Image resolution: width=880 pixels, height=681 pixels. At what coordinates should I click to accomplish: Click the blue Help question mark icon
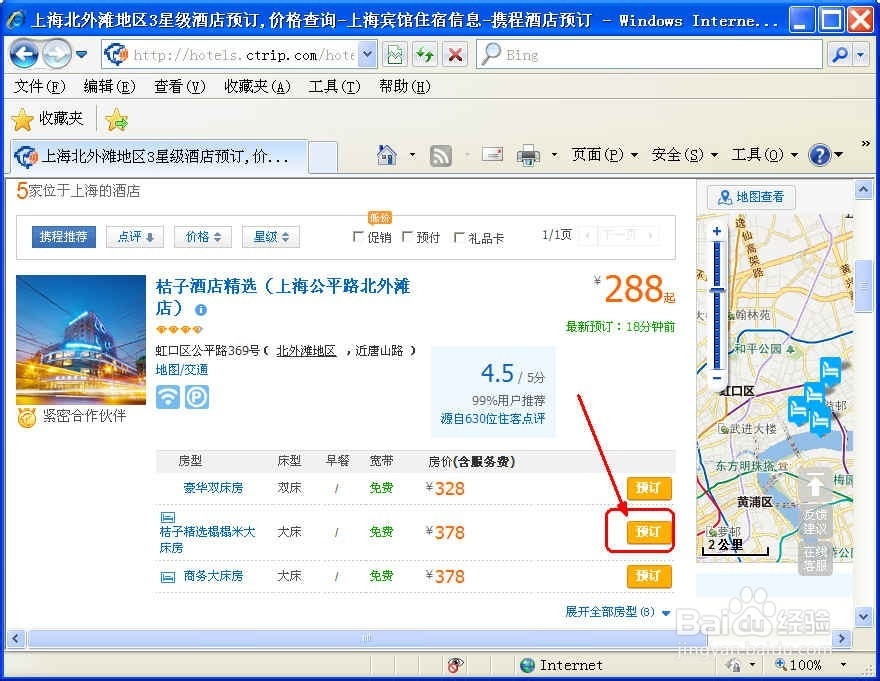[x=820, y=154]
